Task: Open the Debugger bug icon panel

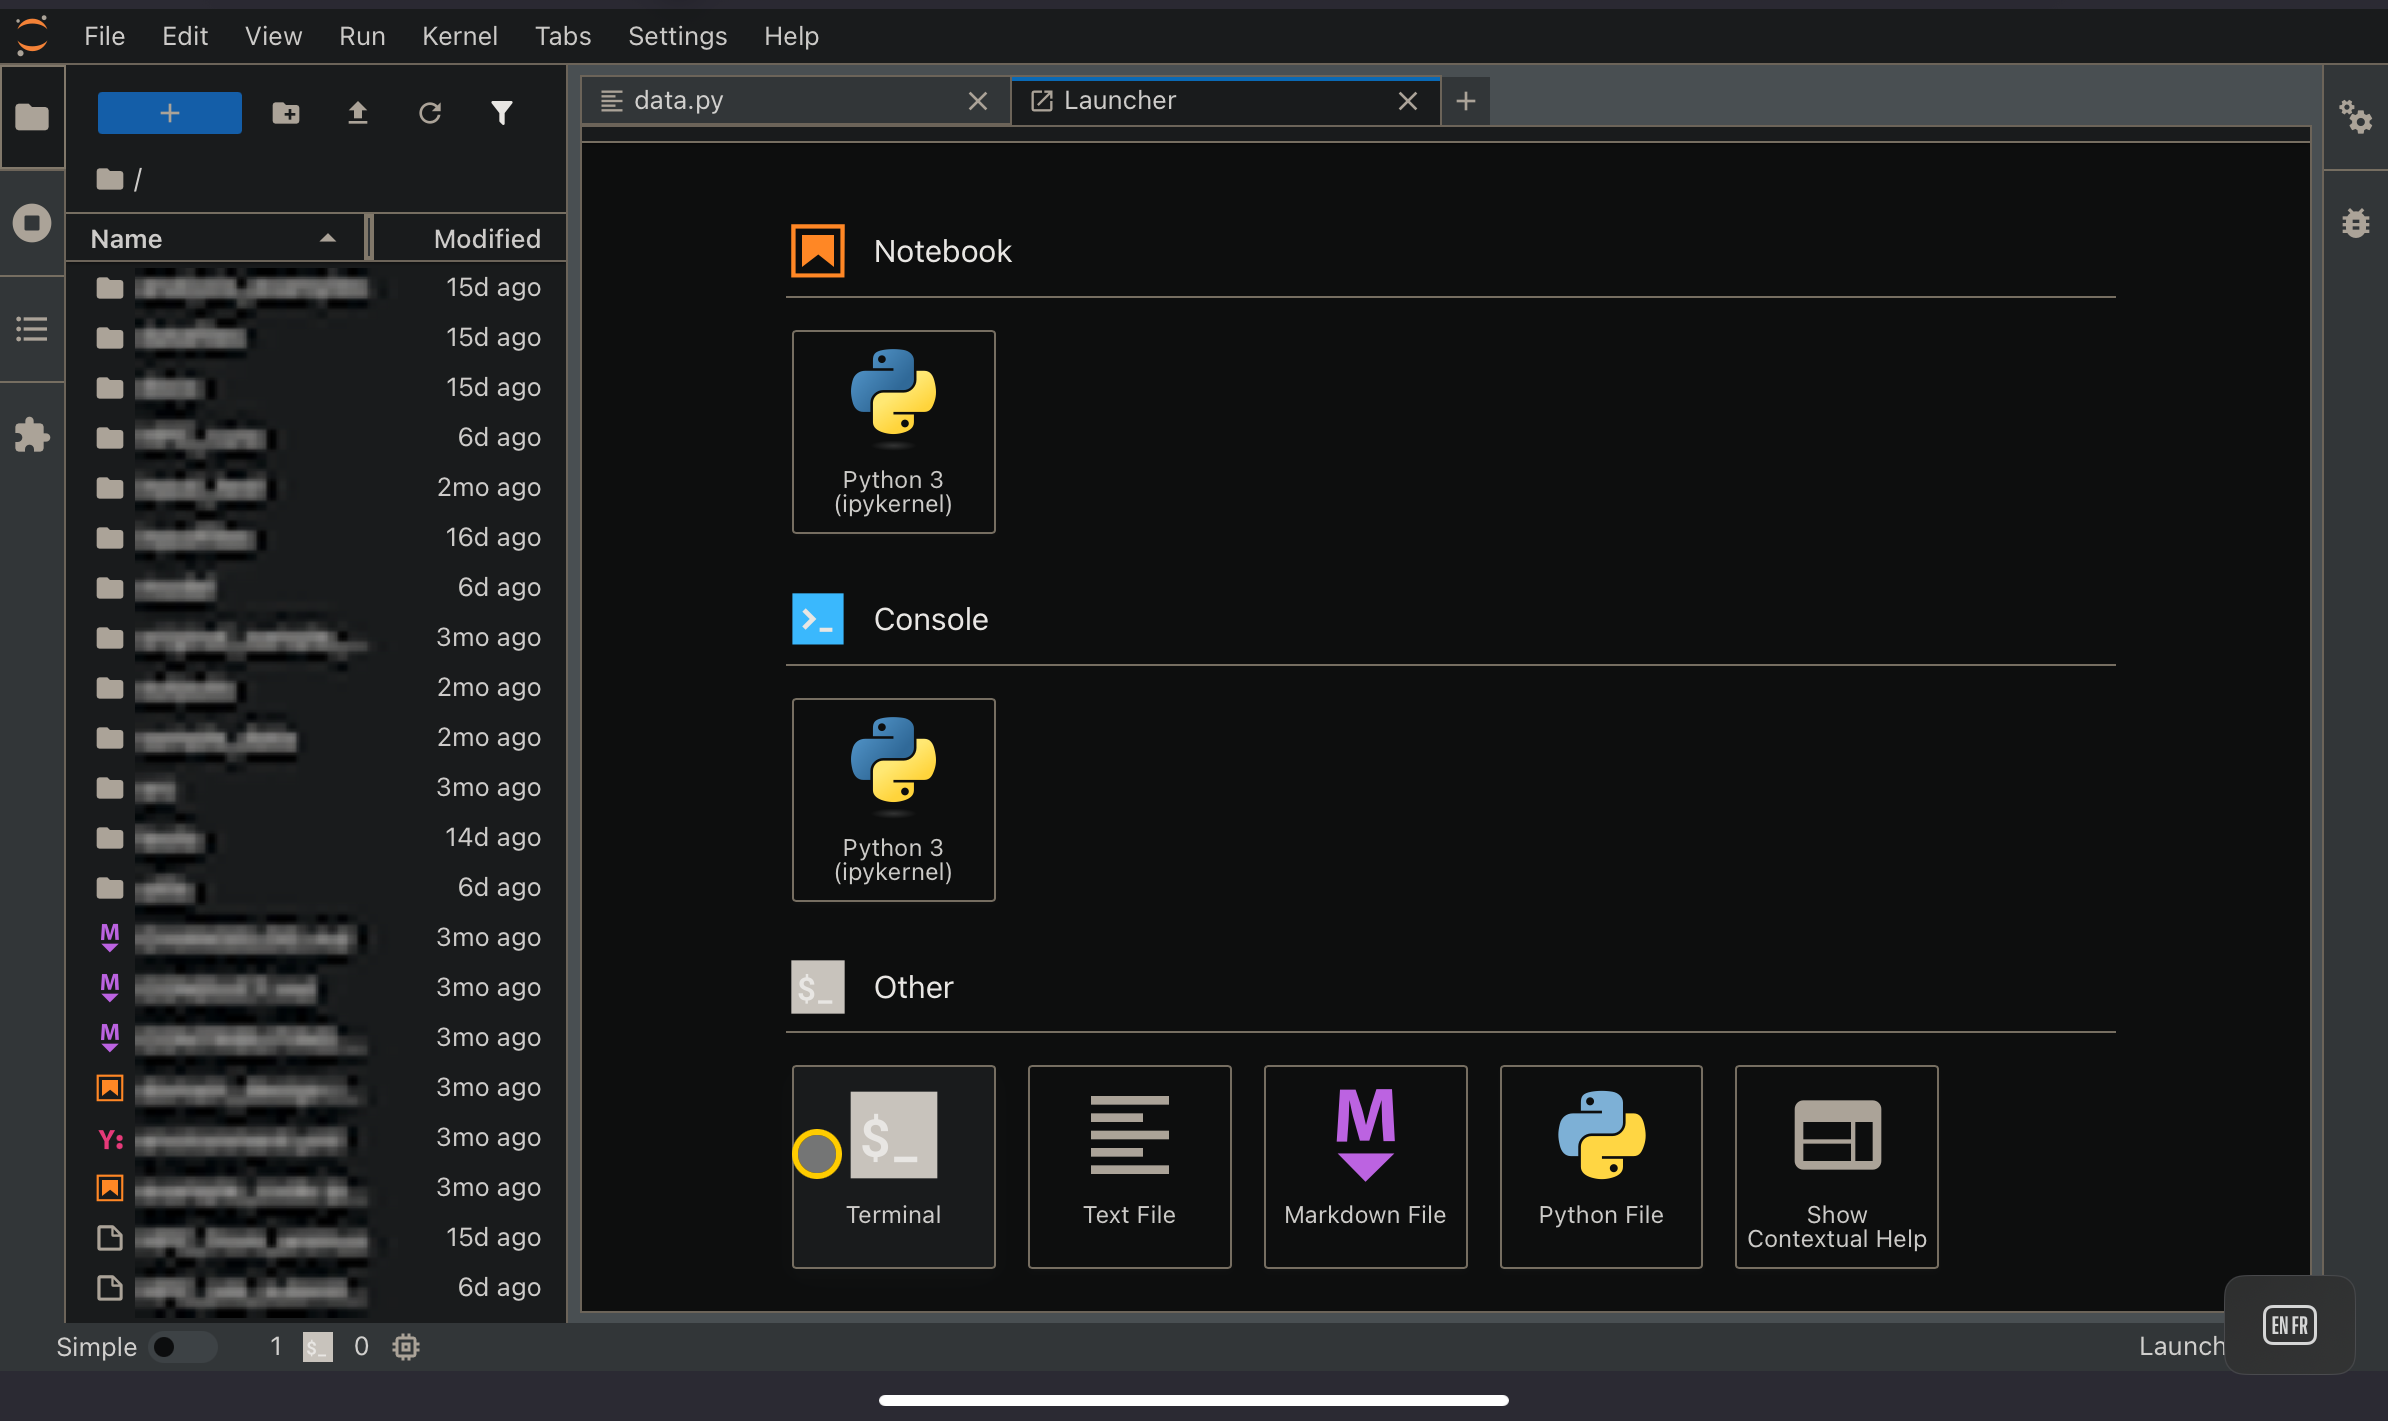Action: pyautogui.click(x=2356, y=222)
